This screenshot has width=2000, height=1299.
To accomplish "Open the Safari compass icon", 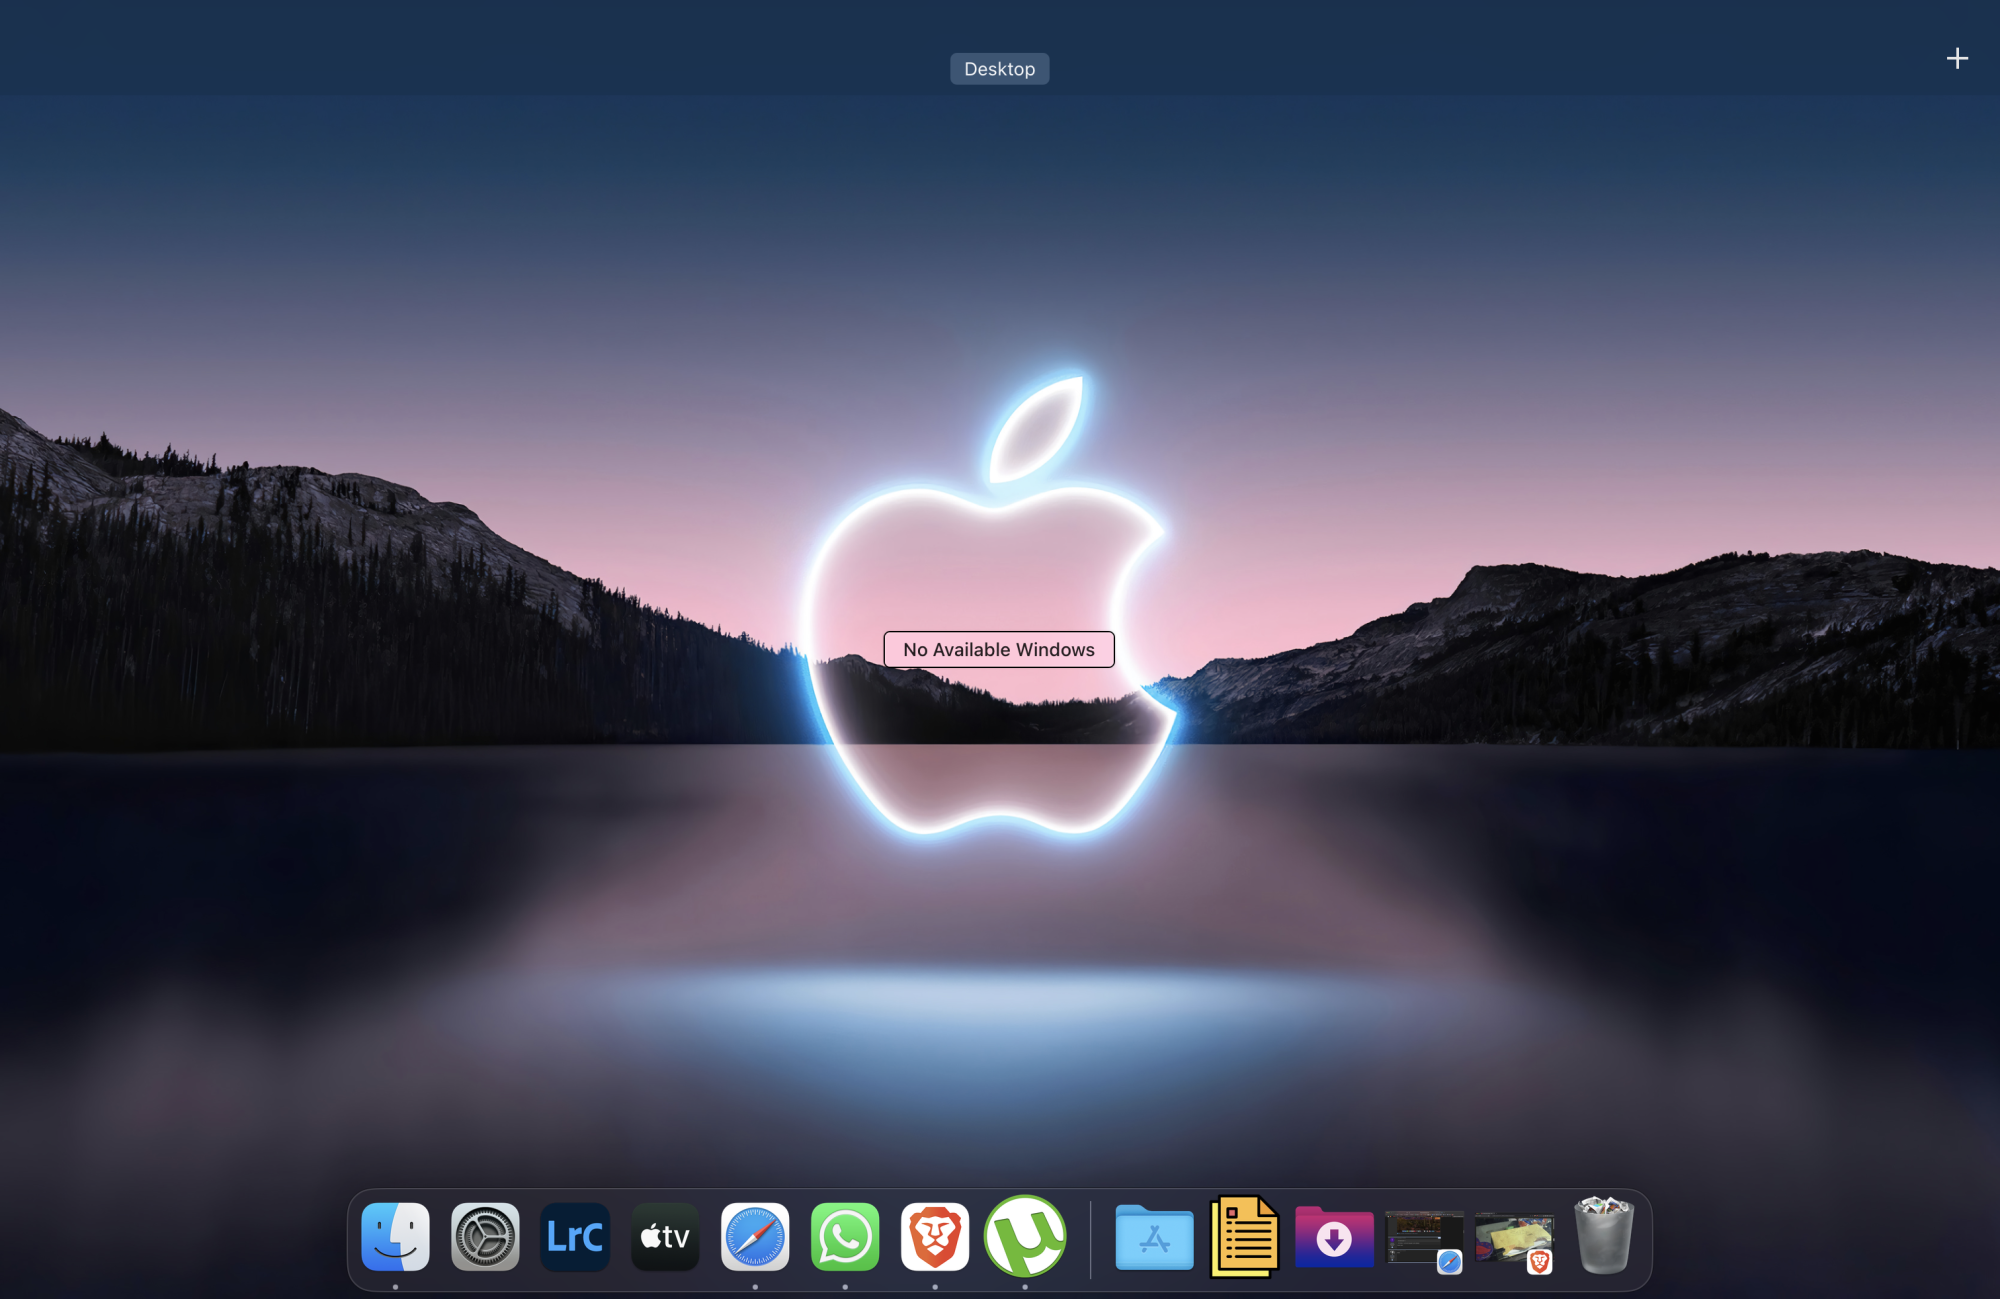I will [755, 1237].
